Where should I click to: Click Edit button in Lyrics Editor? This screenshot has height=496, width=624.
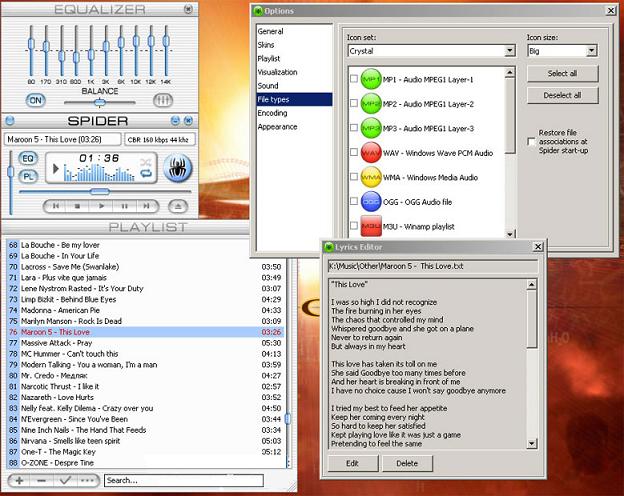pos(352,463)
